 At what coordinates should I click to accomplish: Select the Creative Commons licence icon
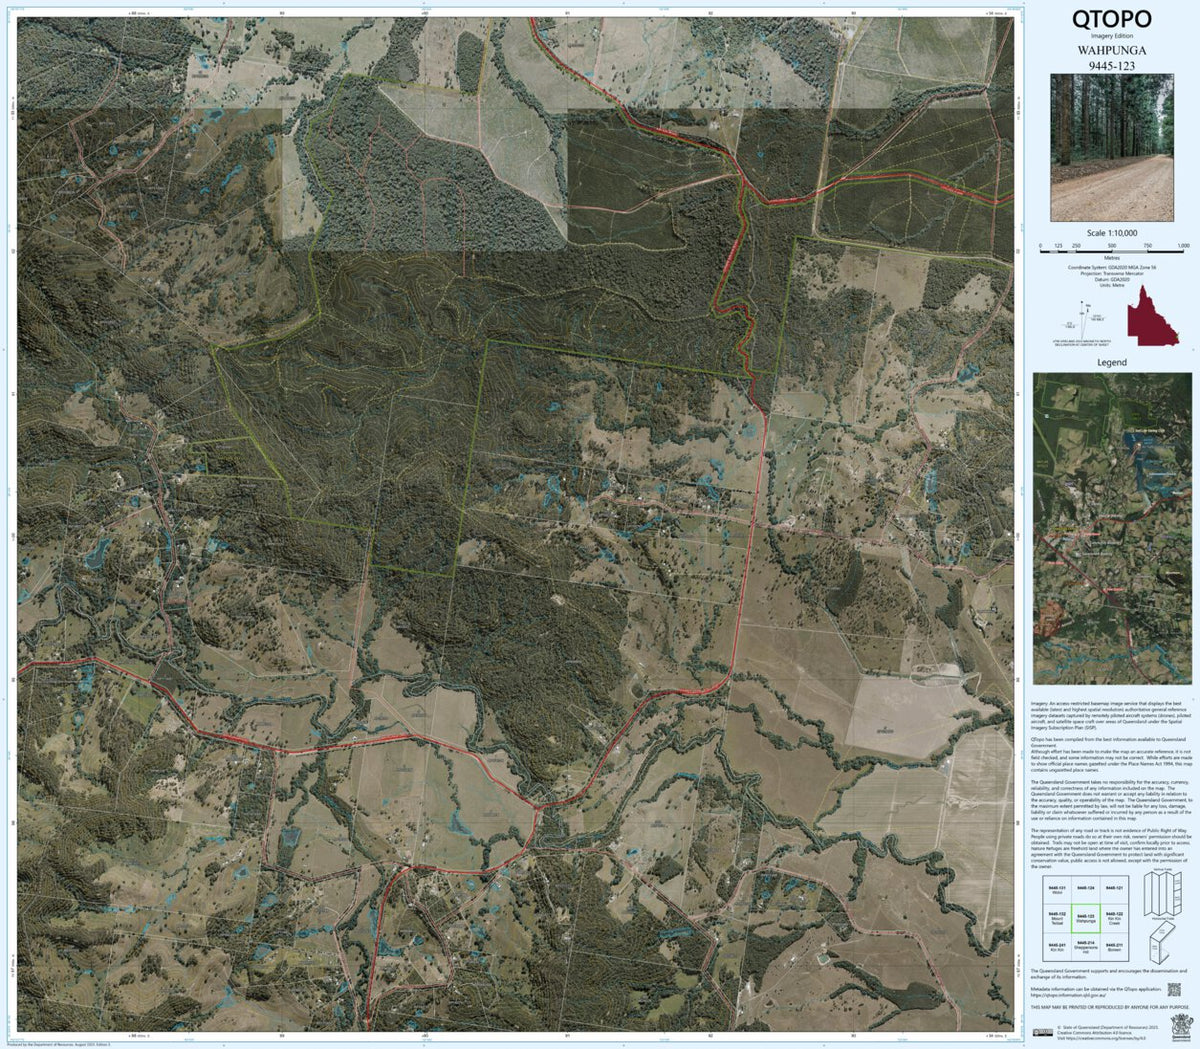click(x=1042, y=1031)
